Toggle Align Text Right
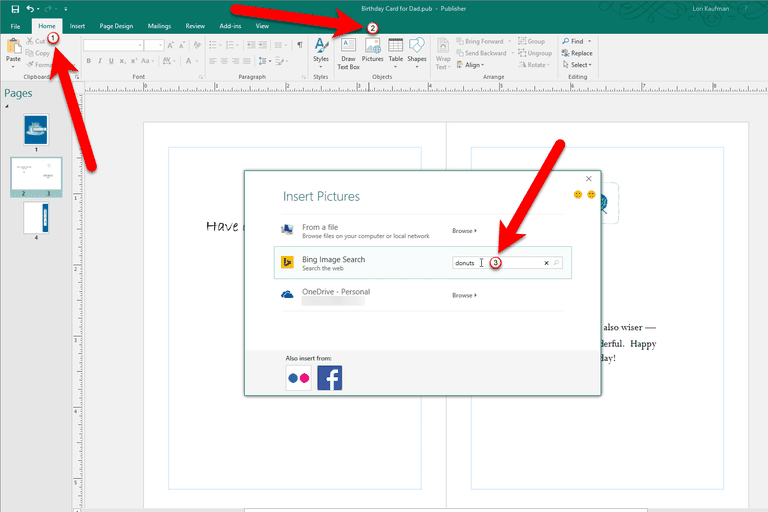Screen dimensions: 768x512 click(x=235, y=61)
